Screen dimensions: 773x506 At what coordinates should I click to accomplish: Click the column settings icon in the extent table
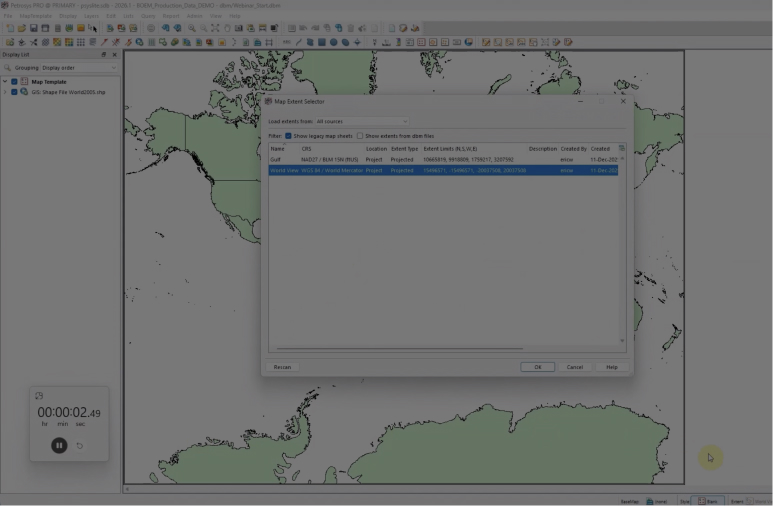click(621, 148)
